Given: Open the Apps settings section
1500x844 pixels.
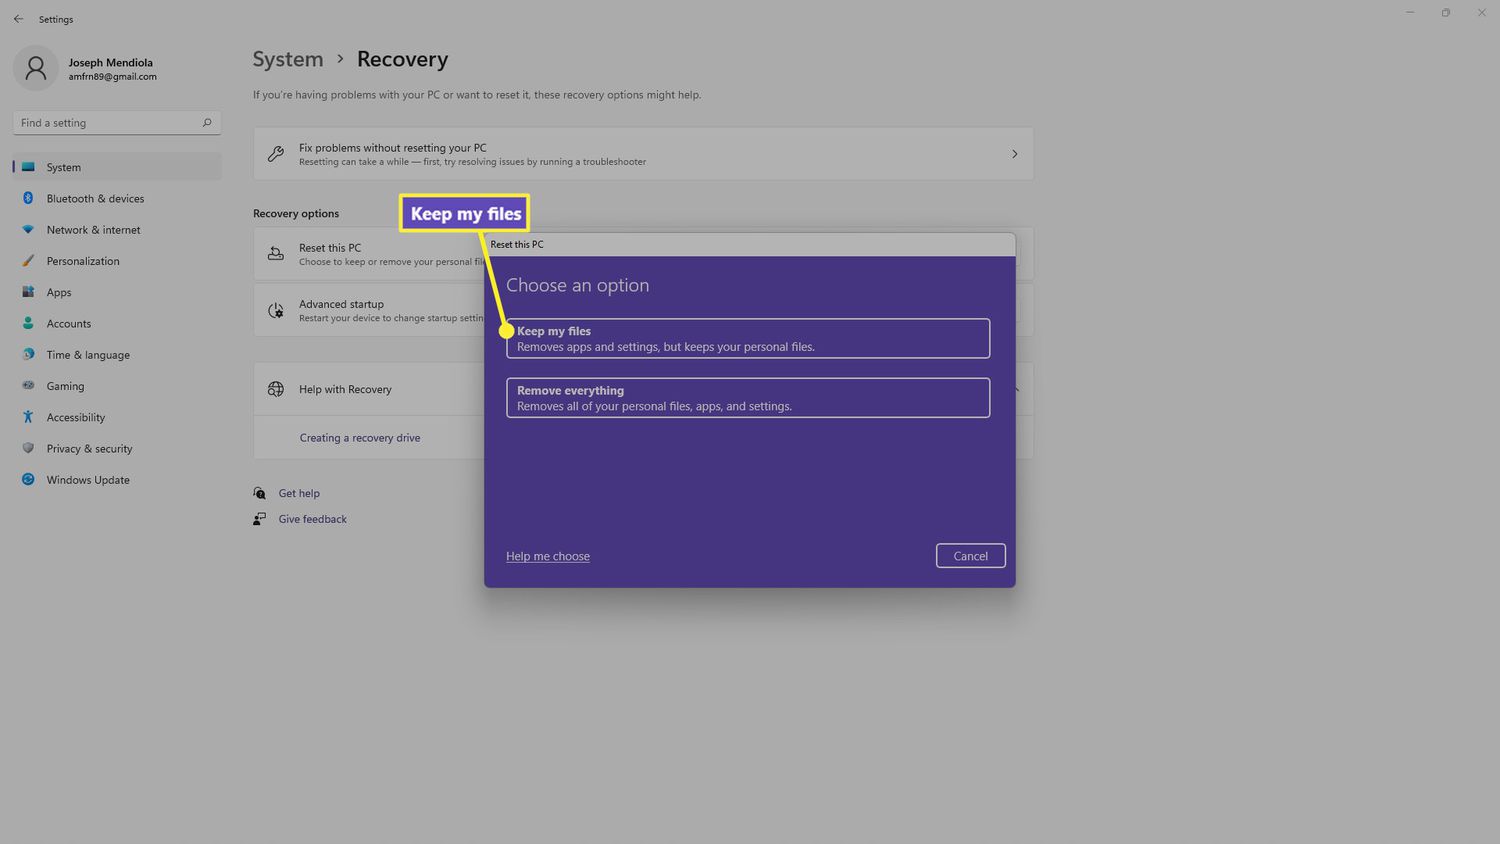Looking at the screenshot, I should coord(59,292).
